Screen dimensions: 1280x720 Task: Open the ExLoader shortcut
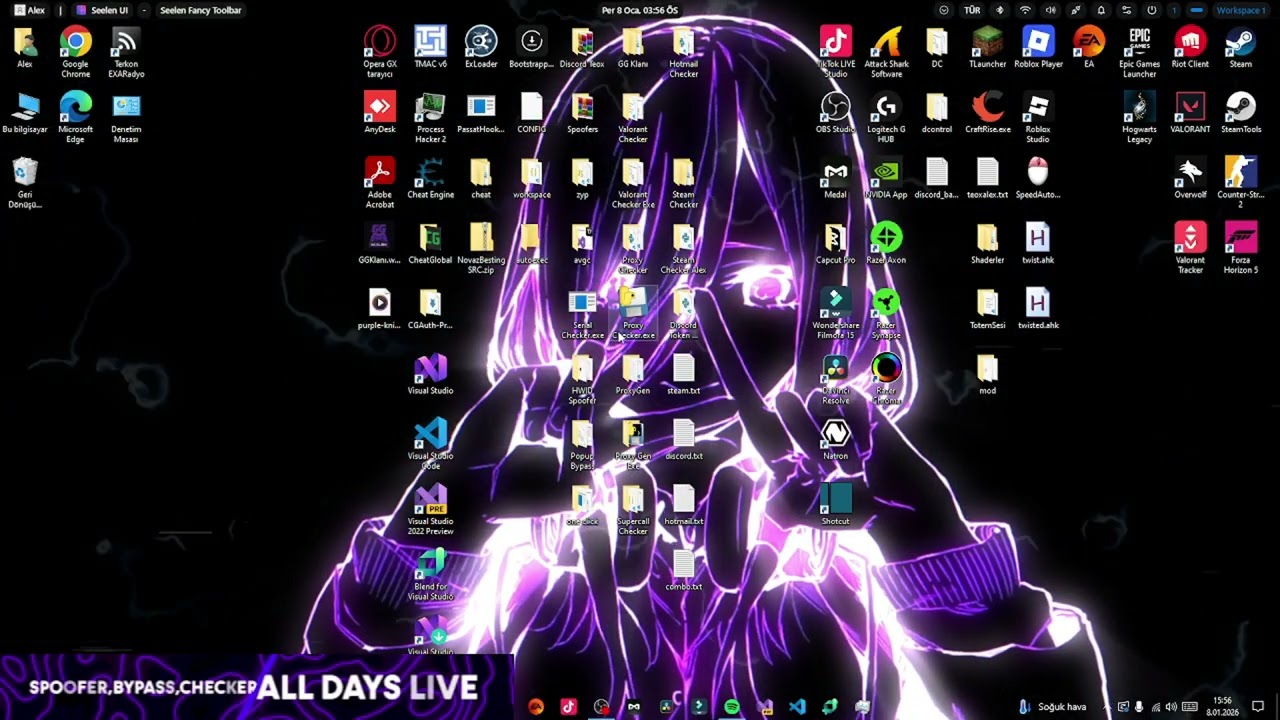tap(481, 48)
